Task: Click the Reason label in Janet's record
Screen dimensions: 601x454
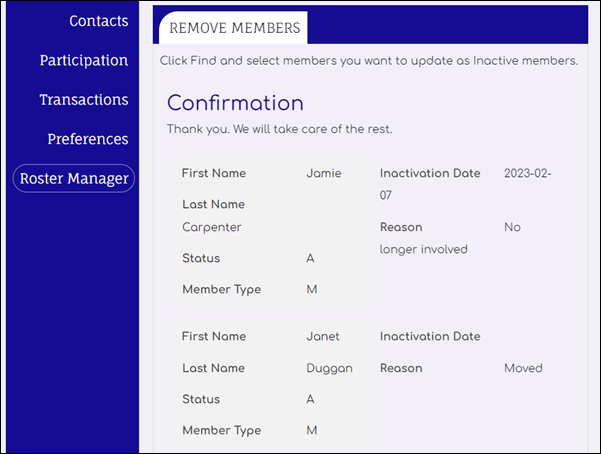Action: coord(401,368)
